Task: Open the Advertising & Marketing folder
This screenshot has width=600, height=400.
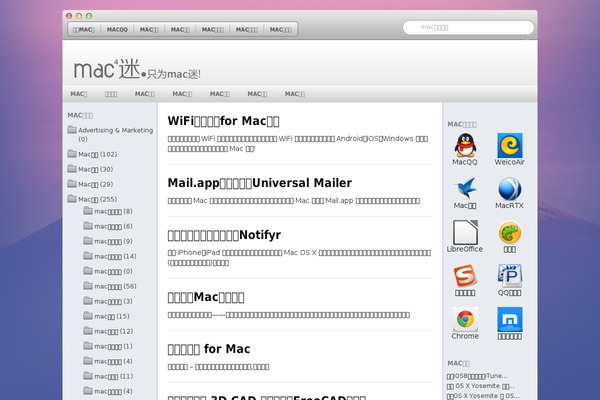Action: 110,134
